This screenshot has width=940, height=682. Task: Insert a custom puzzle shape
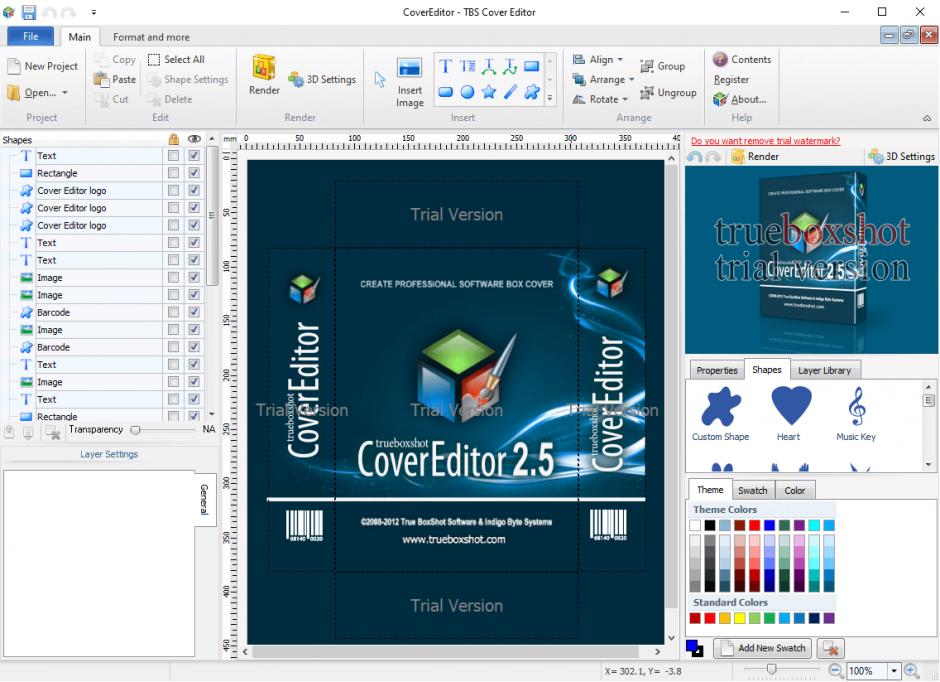[x=532, y=92]
